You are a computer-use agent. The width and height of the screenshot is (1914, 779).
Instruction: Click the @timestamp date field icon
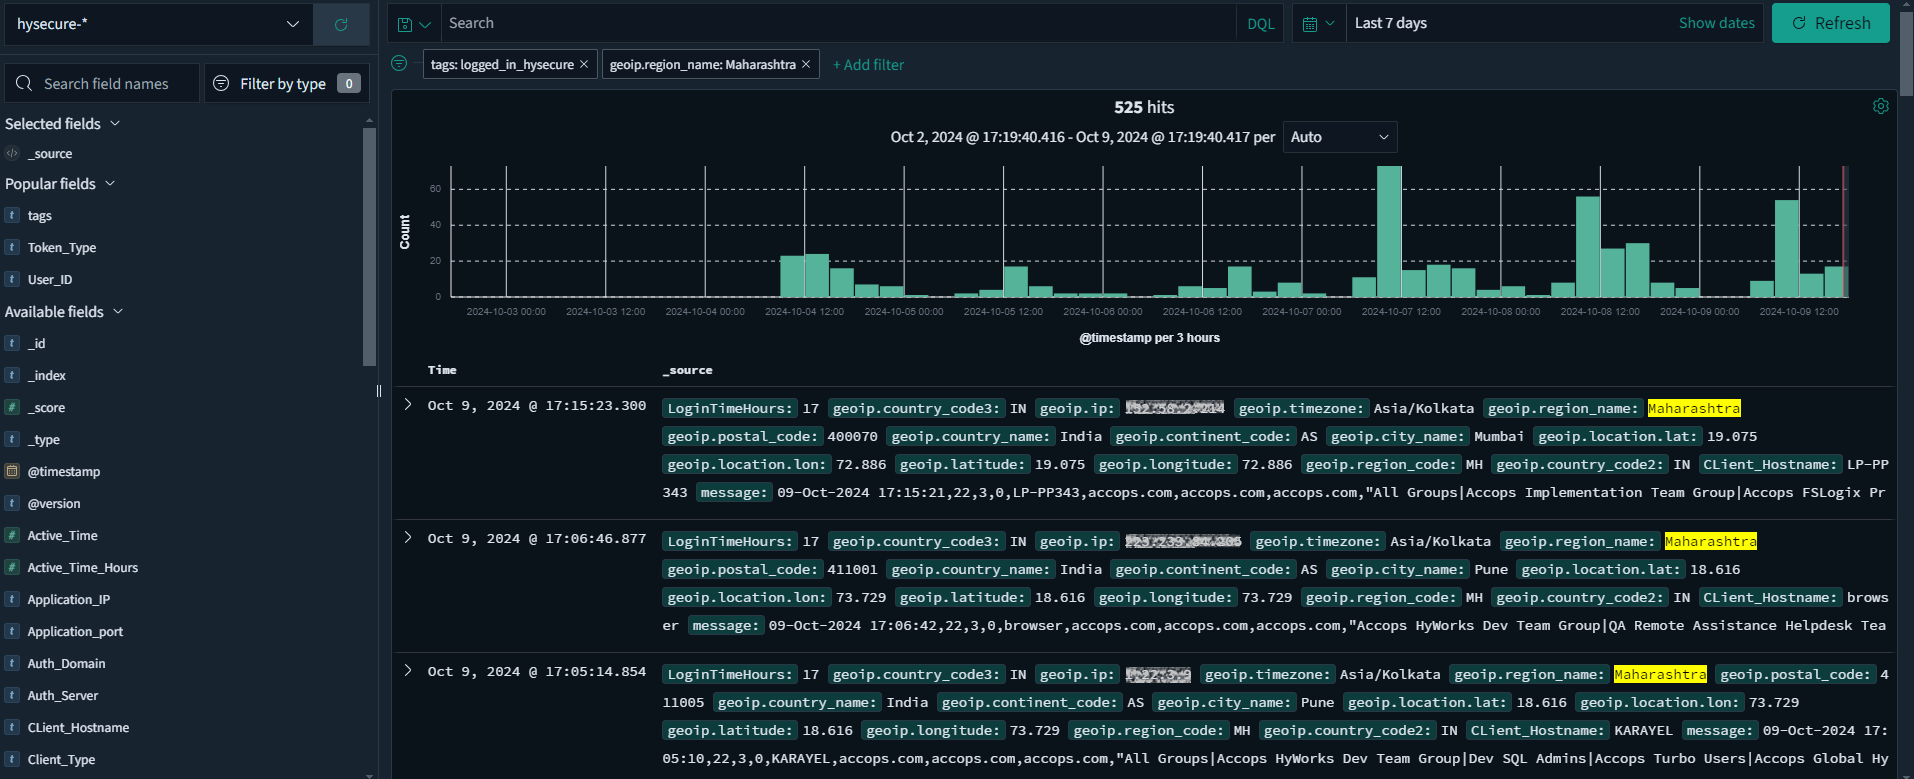point(12,471)
